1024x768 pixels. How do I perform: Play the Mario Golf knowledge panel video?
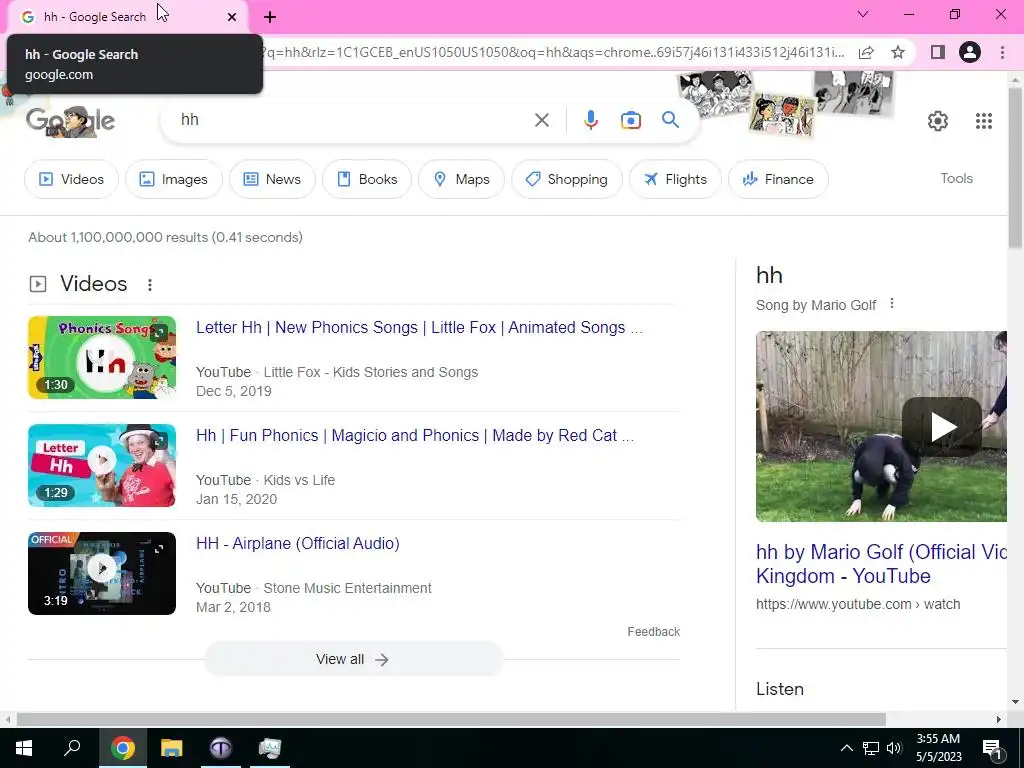tap(942, 427)
